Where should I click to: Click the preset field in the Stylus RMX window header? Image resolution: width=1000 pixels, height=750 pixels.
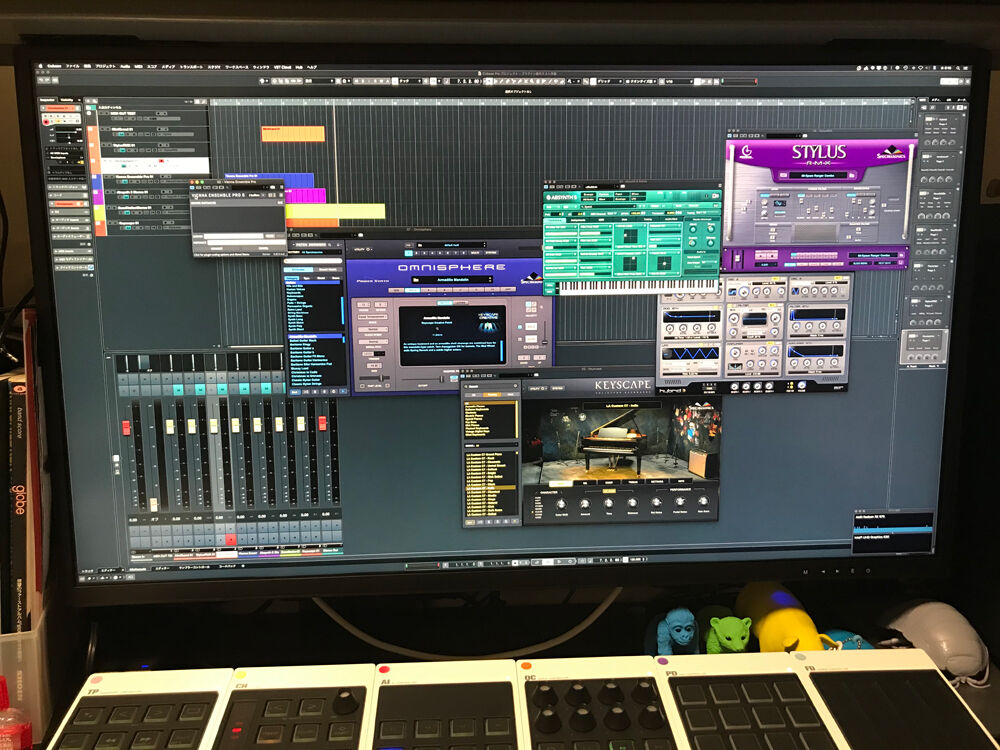point(783,136)
